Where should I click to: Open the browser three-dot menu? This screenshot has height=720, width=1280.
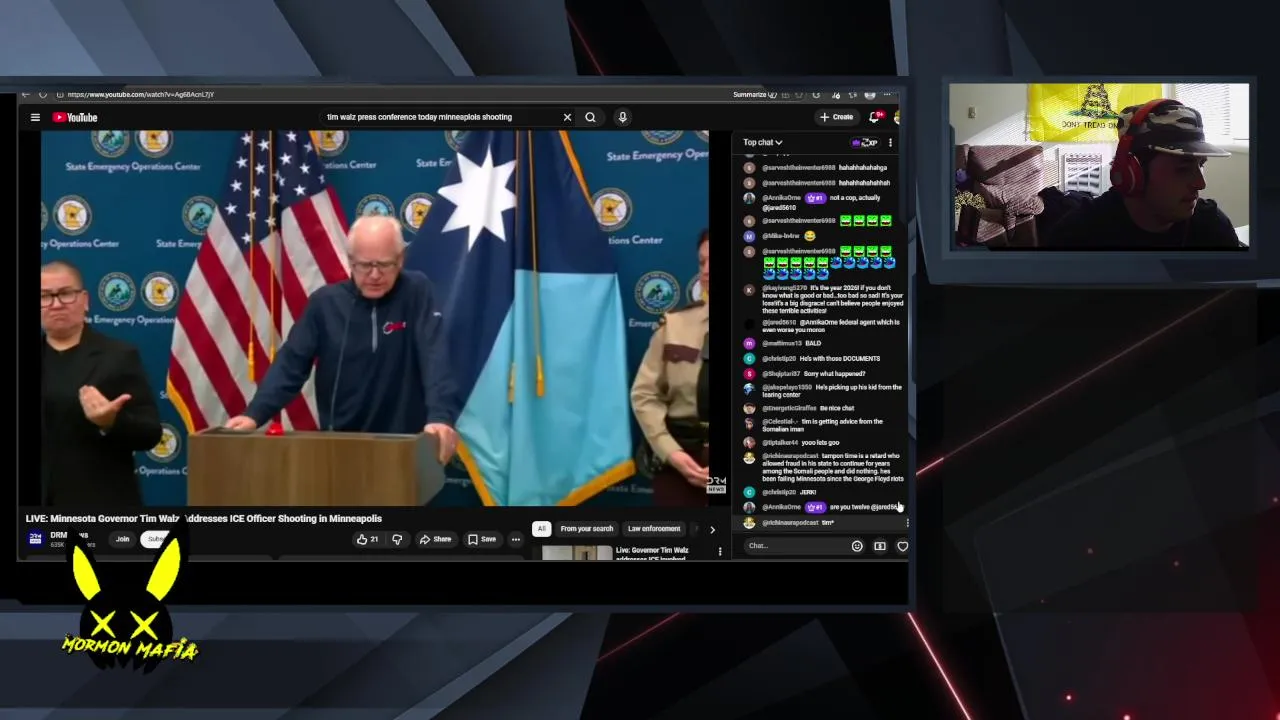(x=887, y=94)
